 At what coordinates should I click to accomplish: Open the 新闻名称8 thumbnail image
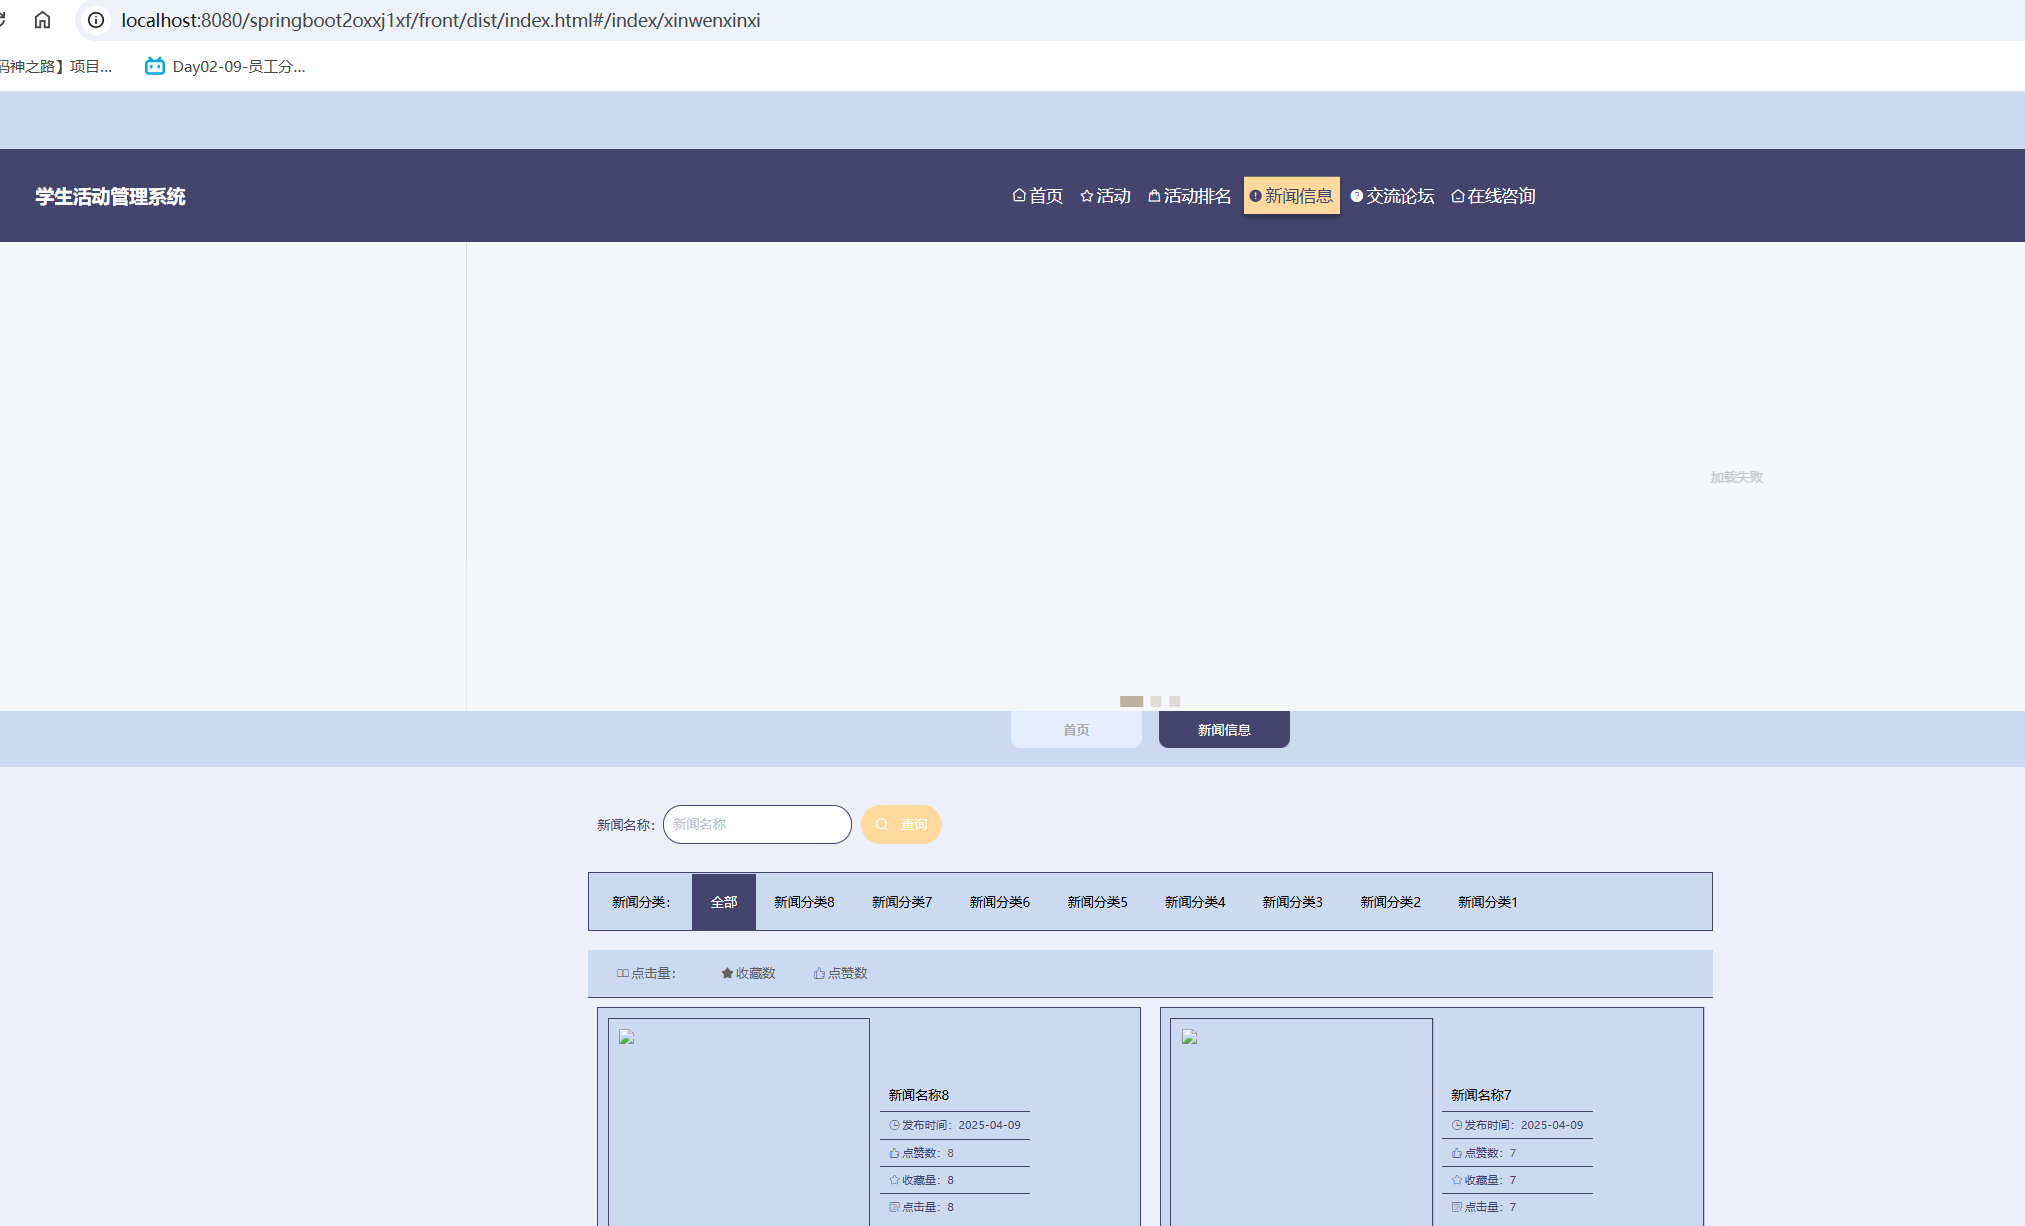(x=738, y=1120)
